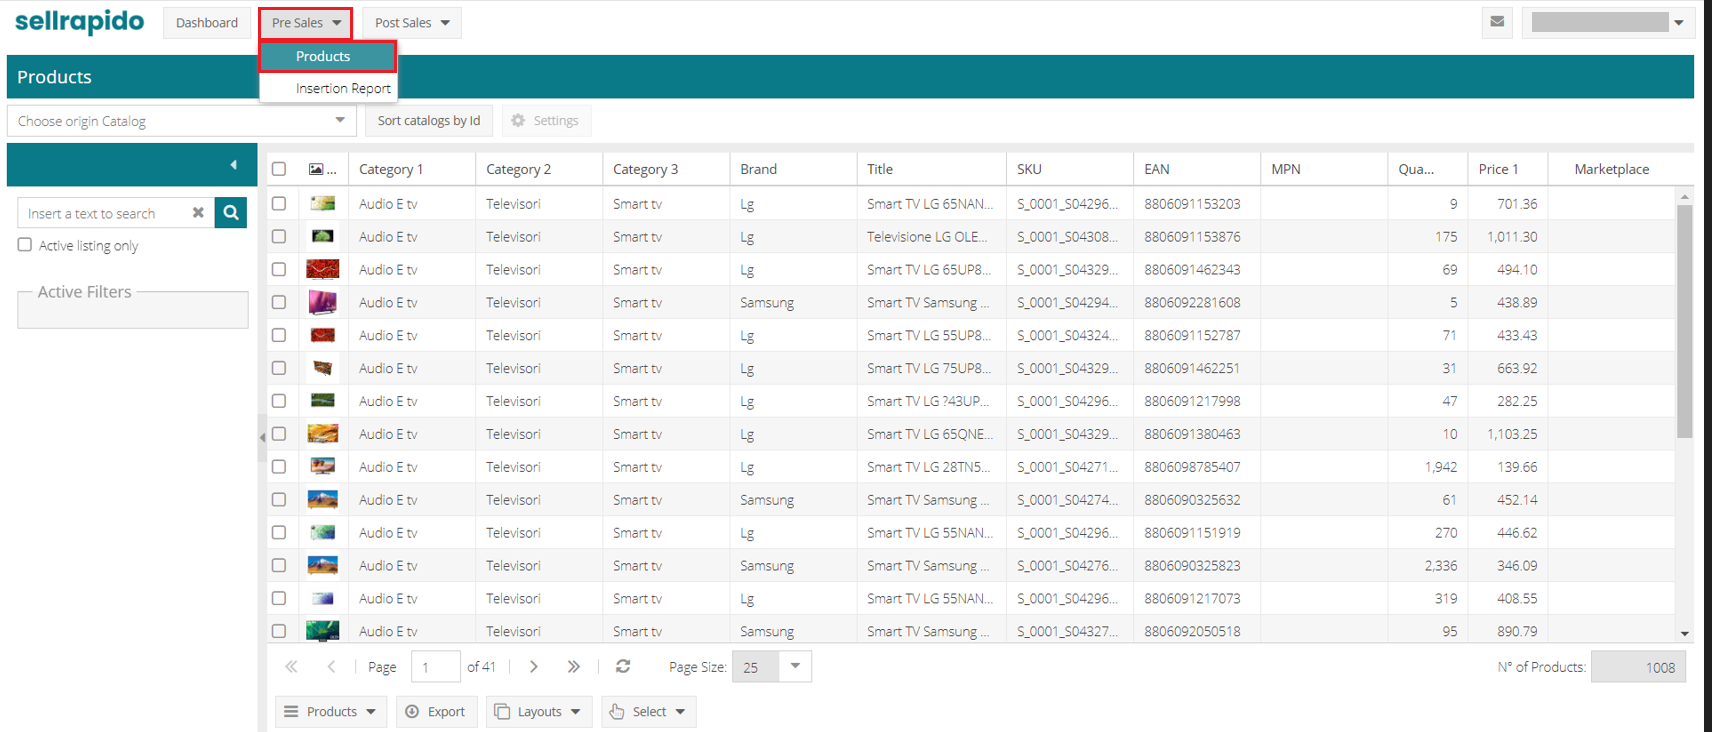Open thumbnail of Smart TV LG 28TN5 row
1712x732 pixels.
(322, 466)
